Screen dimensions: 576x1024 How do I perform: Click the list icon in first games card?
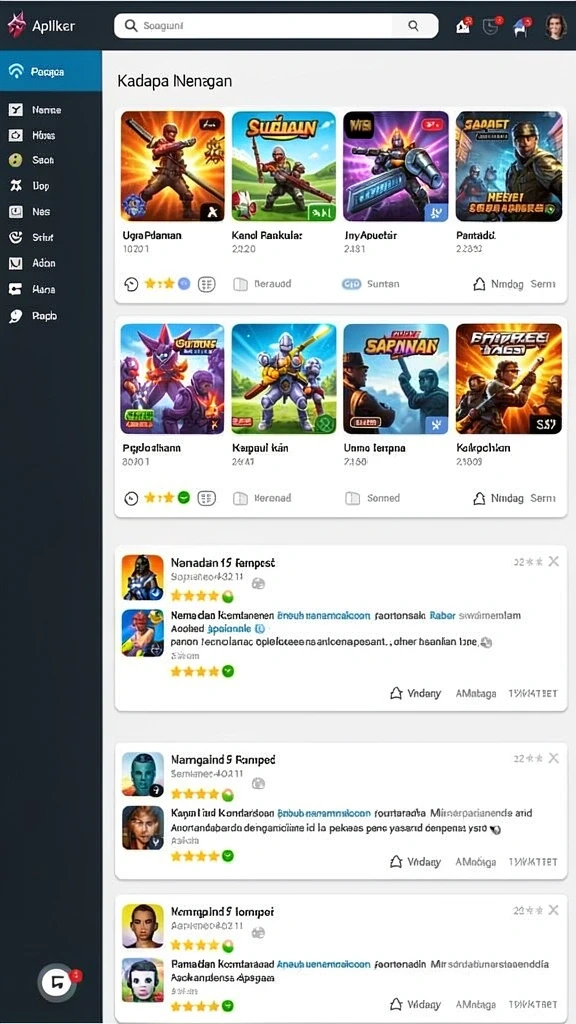click(x=206, y=284)
